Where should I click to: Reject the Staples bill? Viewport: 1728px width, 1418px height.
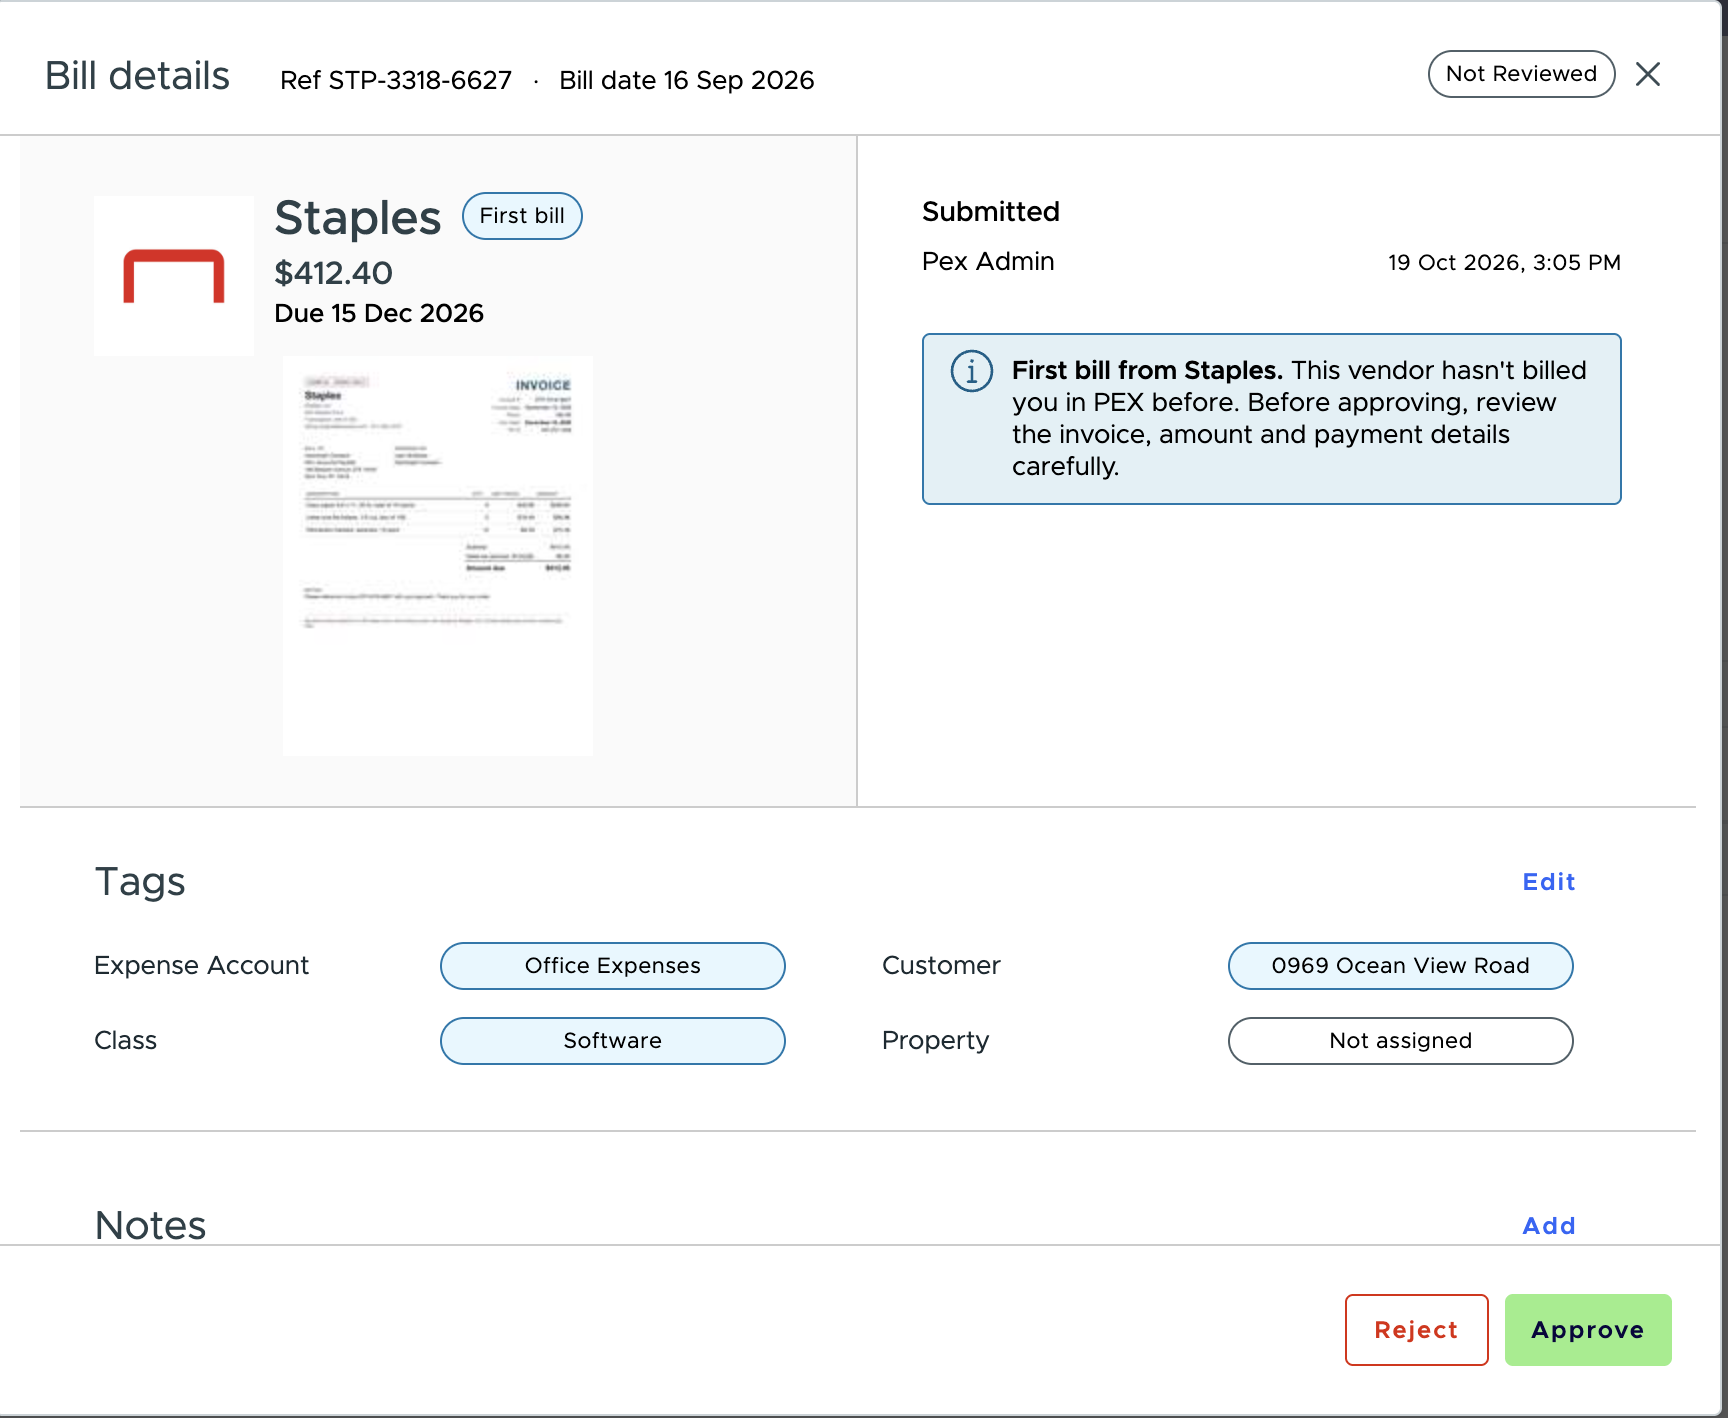1416,1330
